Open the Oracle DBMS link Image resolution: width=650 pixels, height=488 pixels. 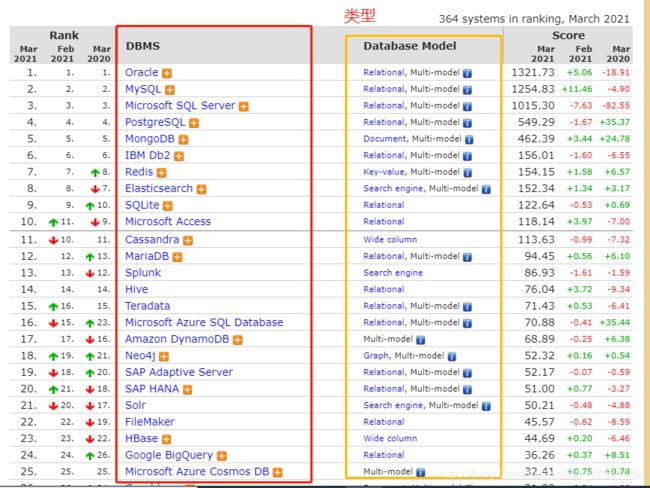[141, 73]
